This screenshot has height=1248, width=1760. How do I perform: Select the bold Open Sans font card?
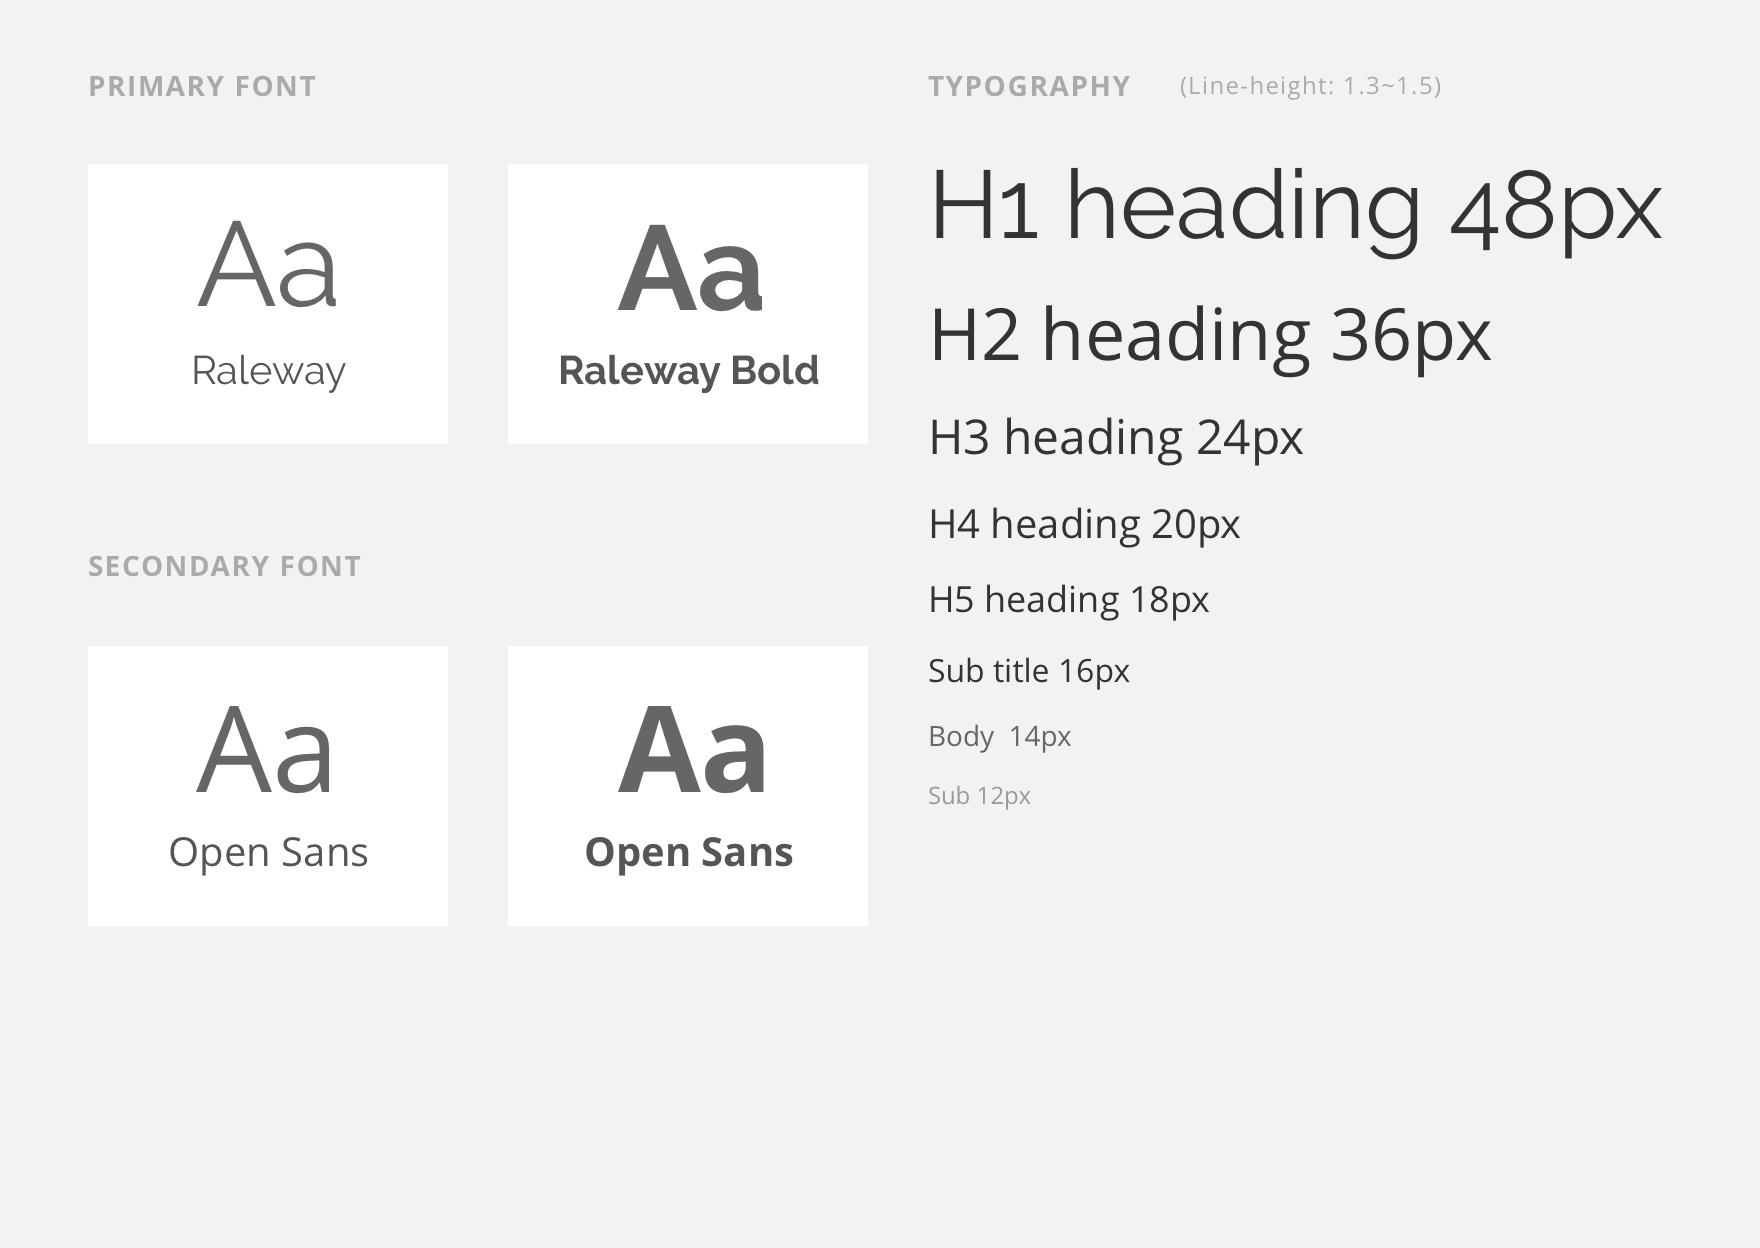pyautogui.click(x=688, y=786)
